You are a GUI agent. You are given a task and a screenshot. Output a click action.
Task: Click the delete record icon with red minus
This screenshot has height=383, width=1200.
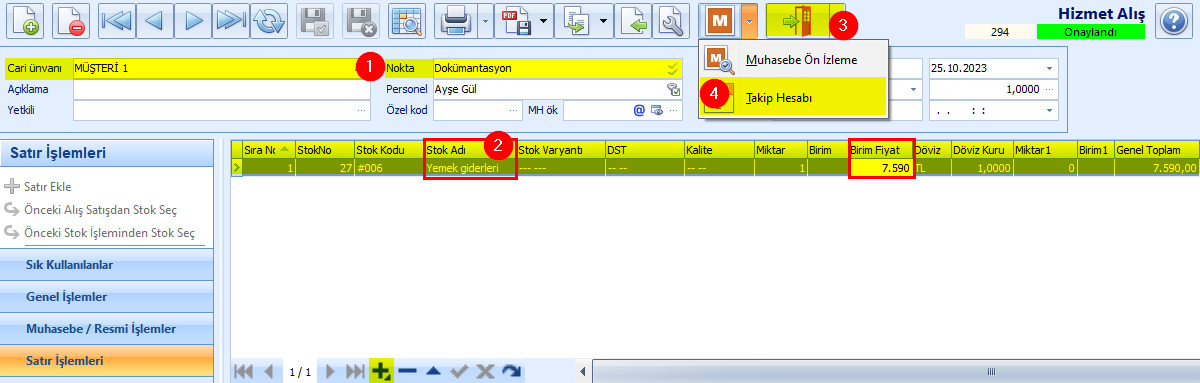pyautogui.click(x=69, y=21)
